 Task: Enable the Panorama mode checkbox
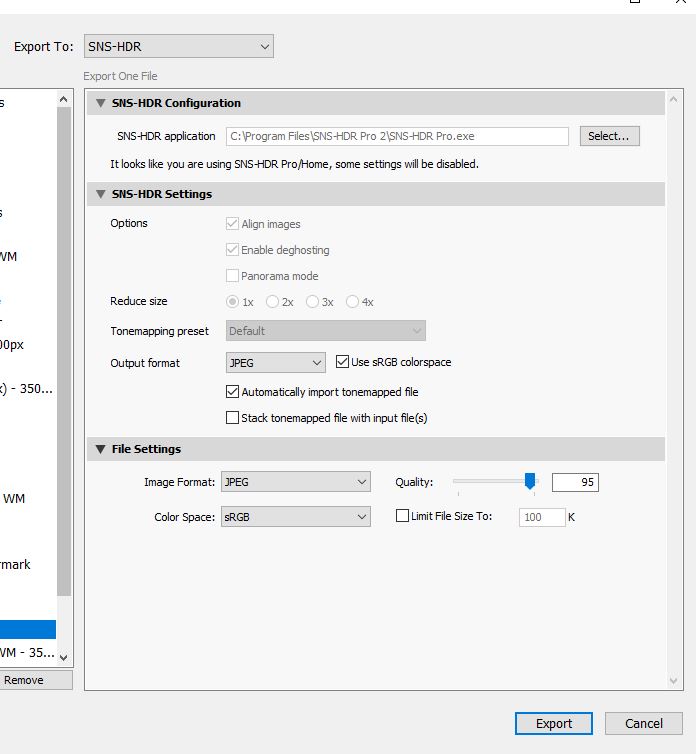click(x=232, y=276)
